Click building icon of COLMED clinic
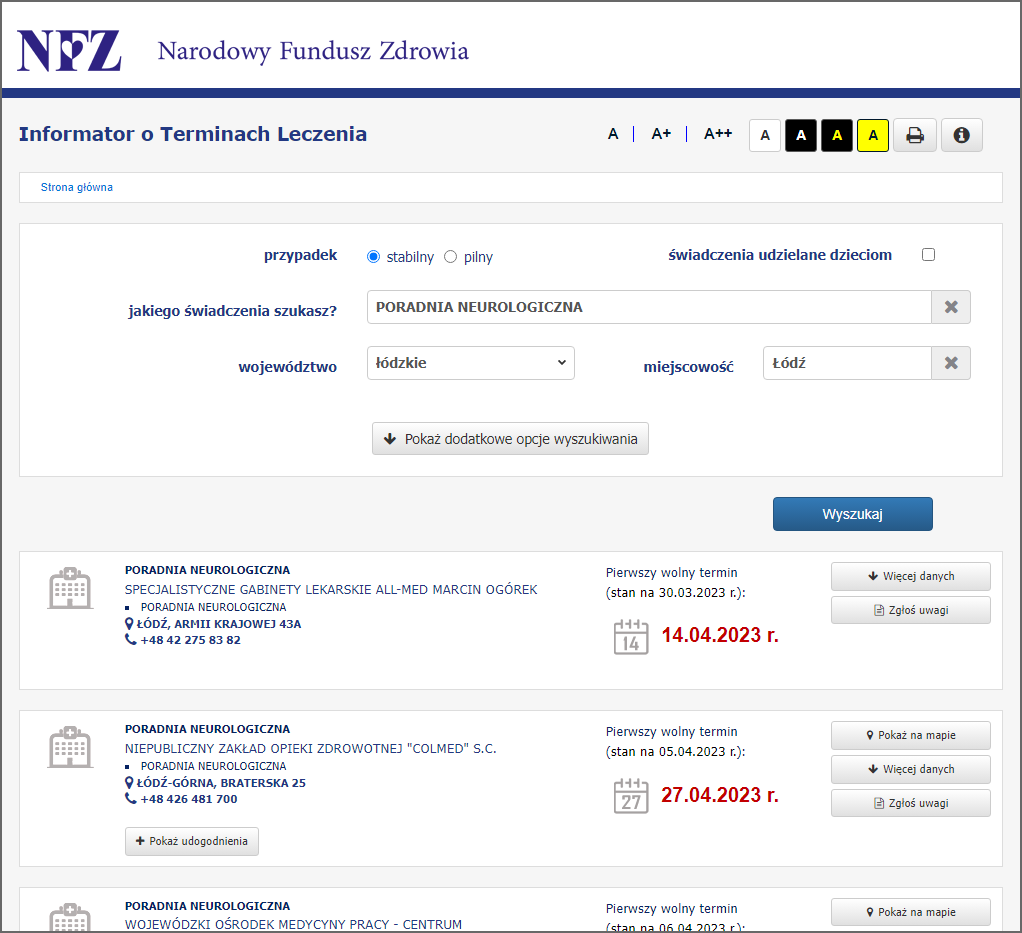The width and height of the screenshot is (1022, 933). coord(70,747)
